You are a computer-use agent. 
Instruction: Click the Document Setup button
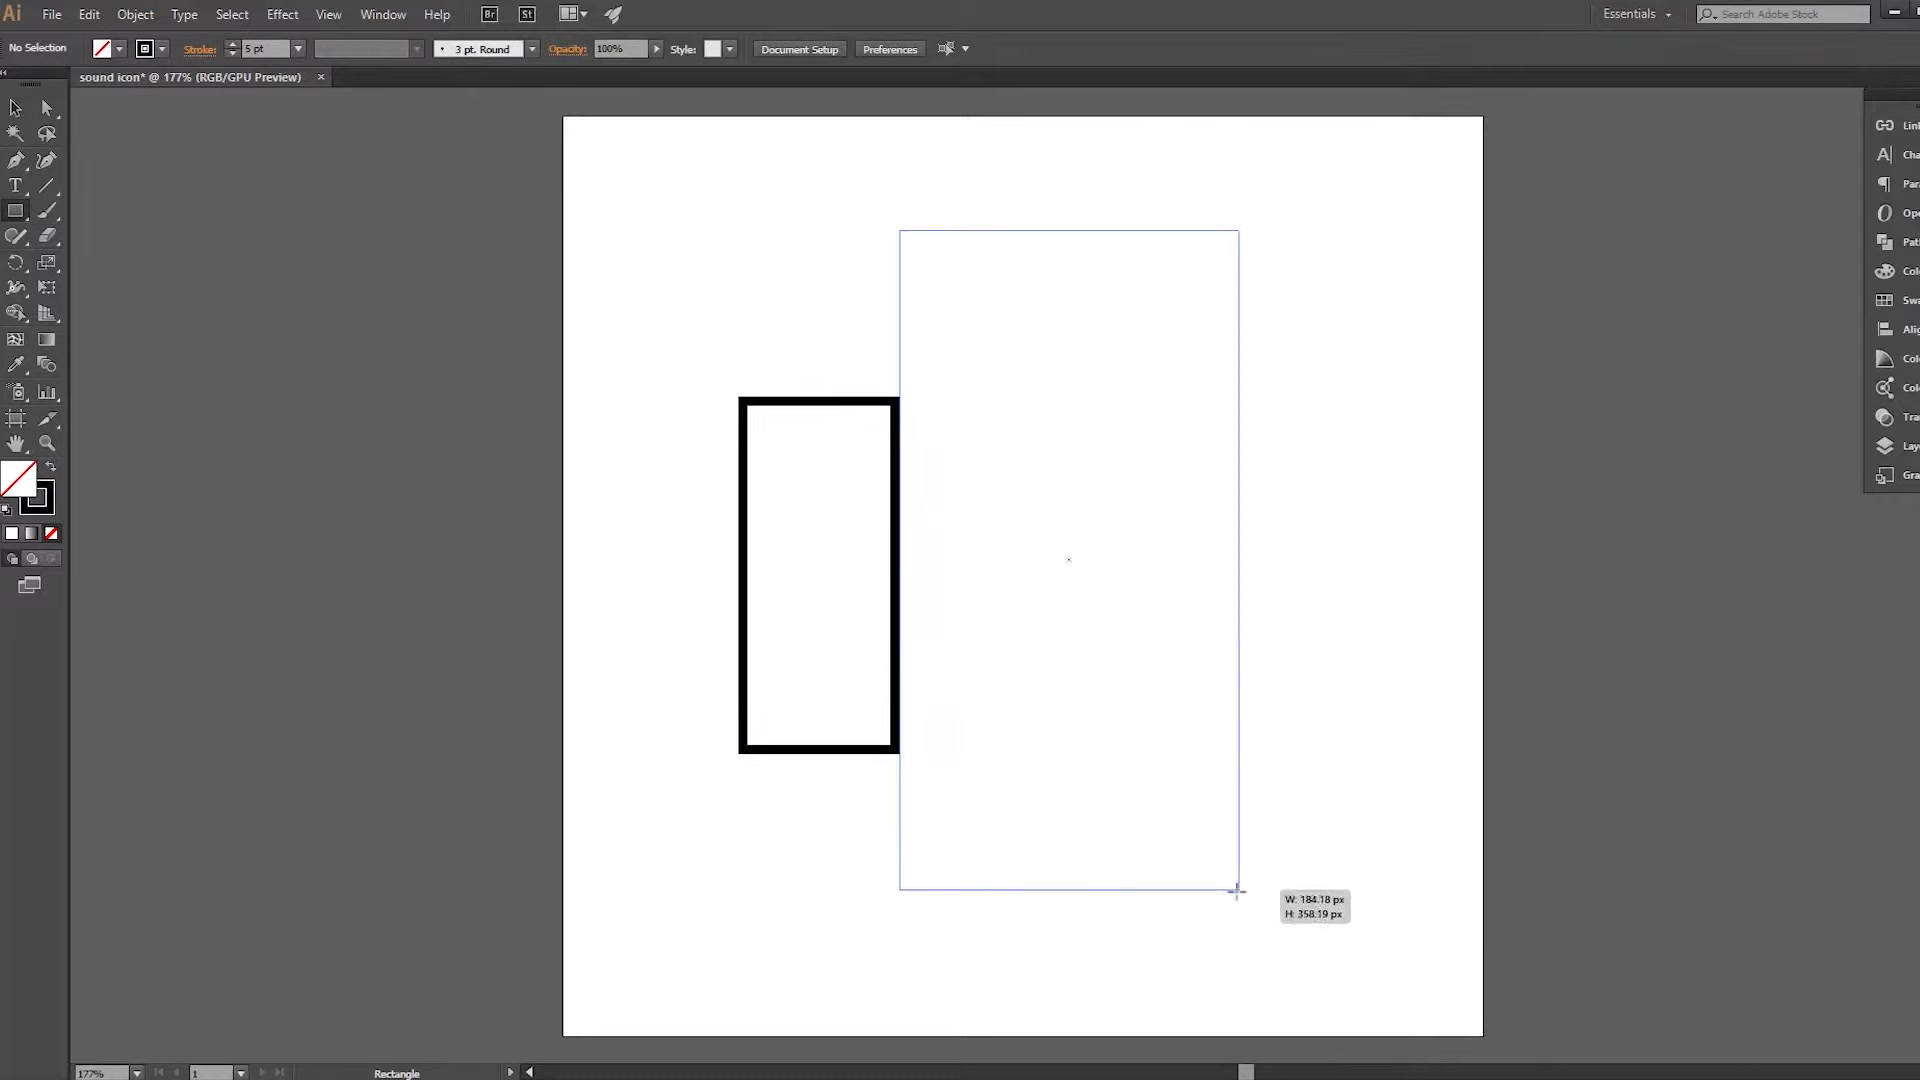799,49
